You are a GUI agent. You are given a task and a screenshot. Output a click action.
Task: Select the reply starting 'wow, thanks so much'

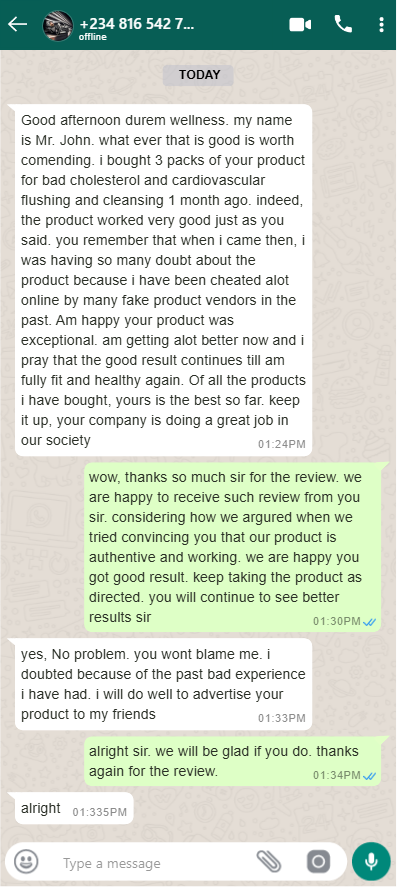(232, 546)
